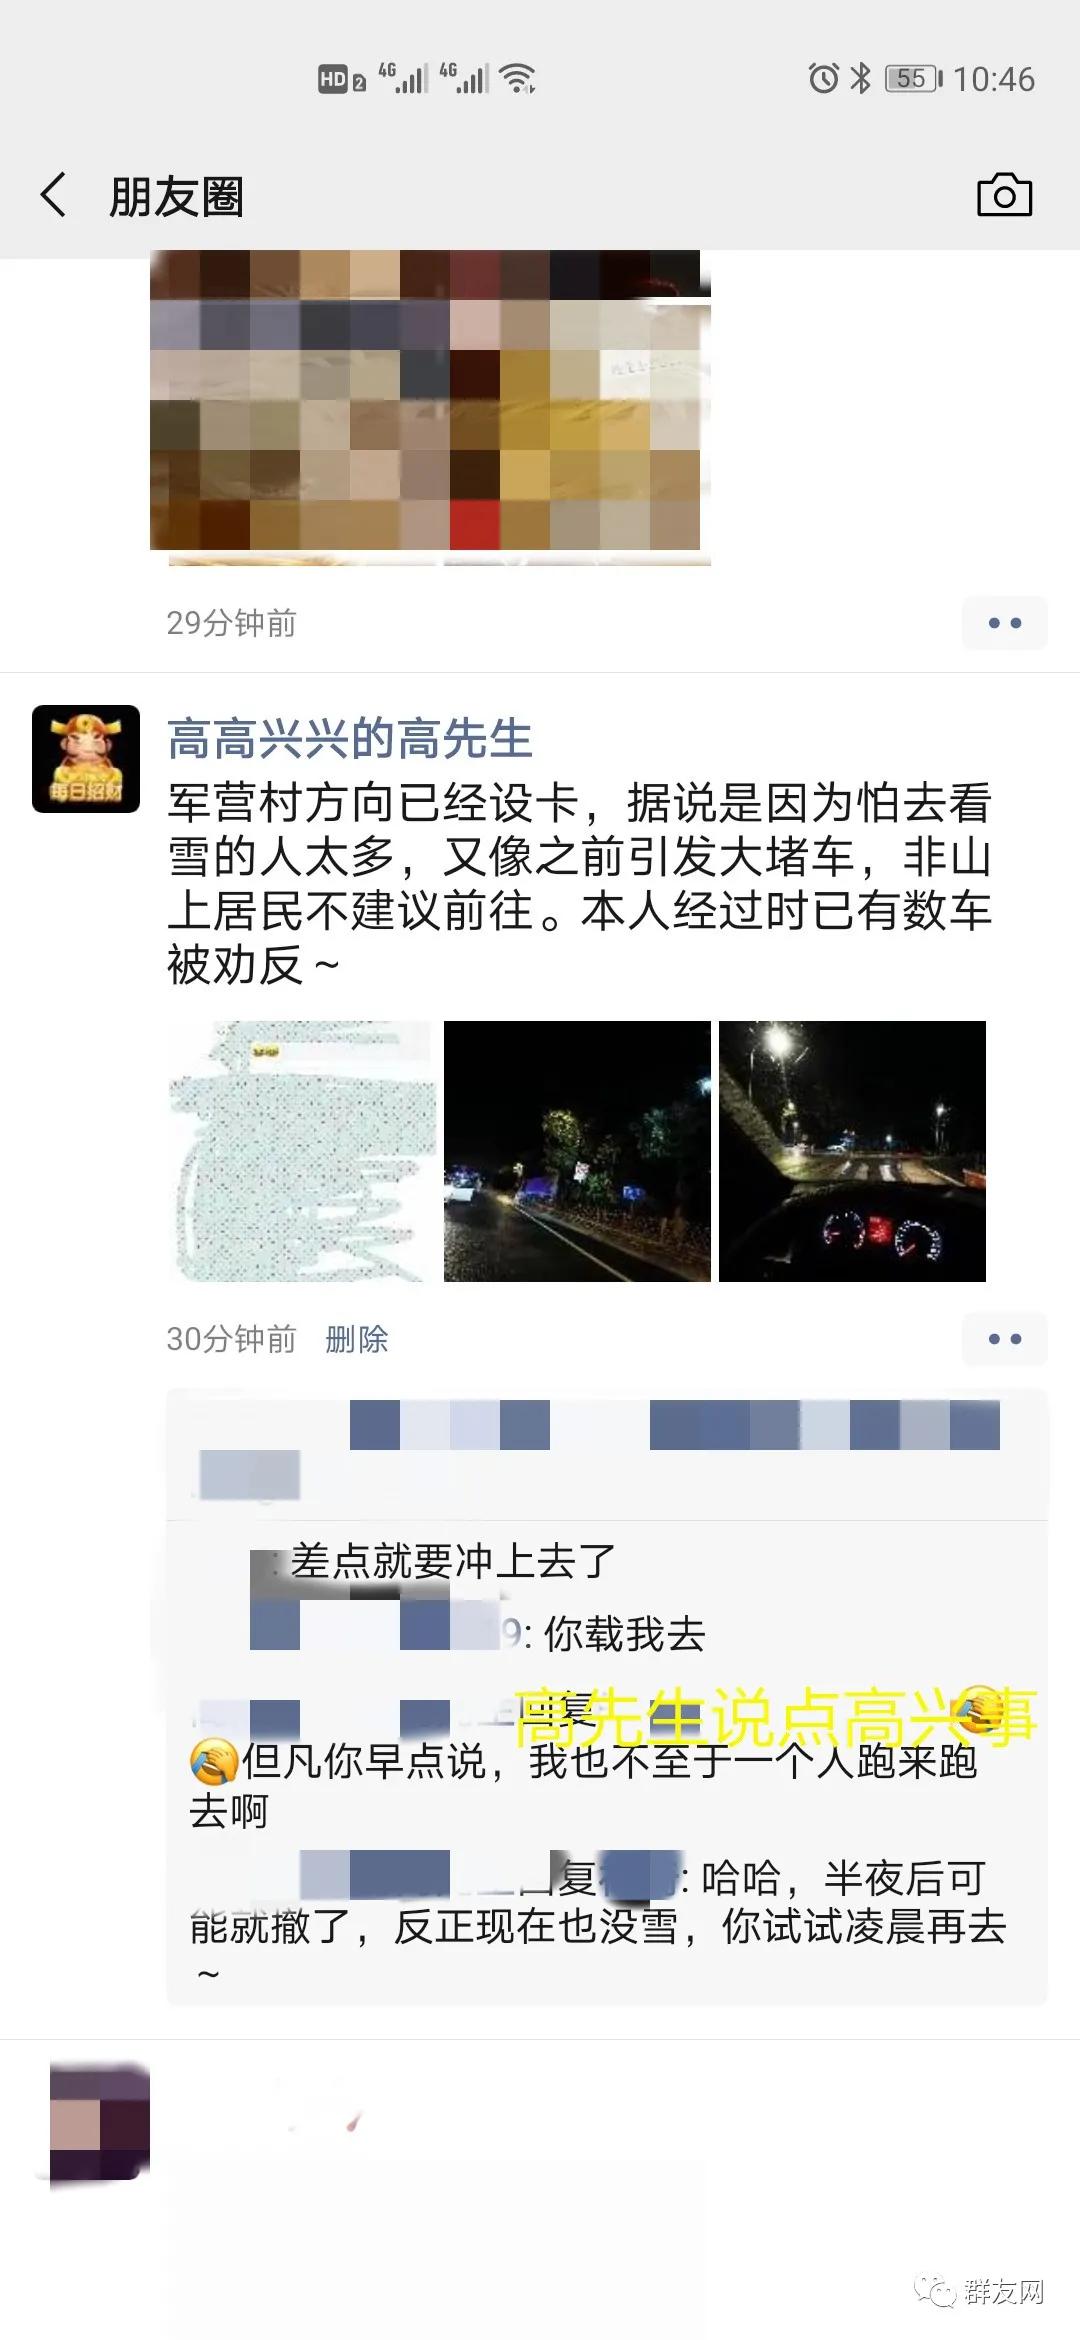Tap the 每日招财 avatar of 高先生
Image resolution: width=1080 pixels, height=2340 pixels.
pyautogui.click(x=86, y=759)
